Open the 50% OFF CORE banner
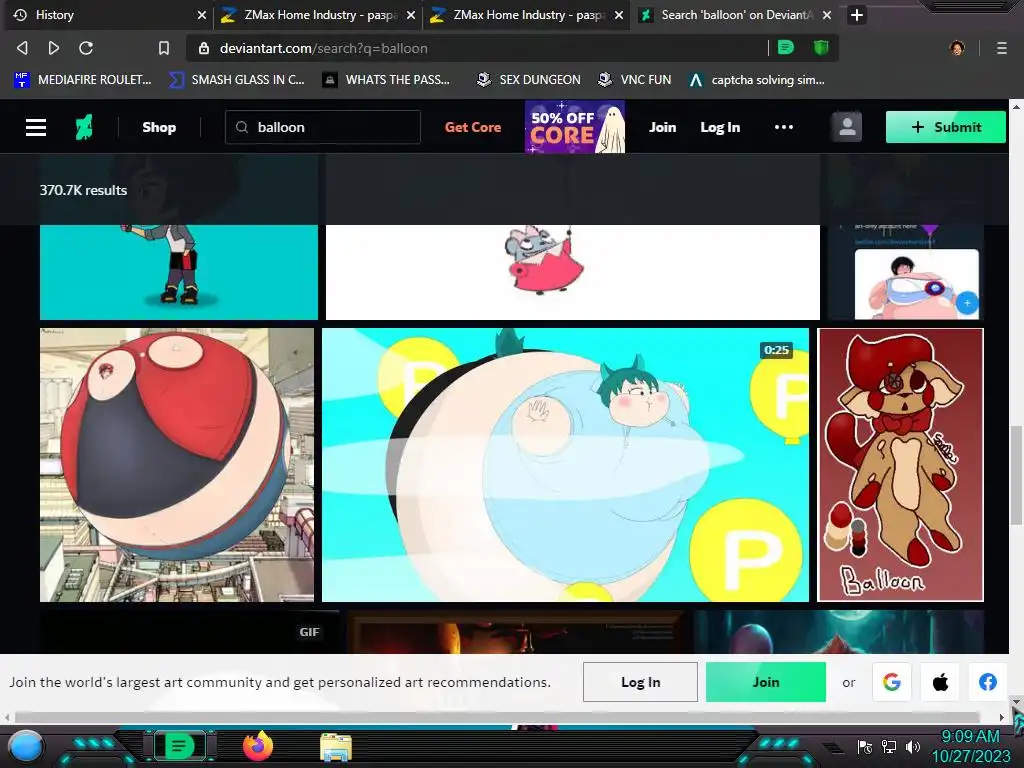Screen dimensions: 1024x768 [575, 127]
